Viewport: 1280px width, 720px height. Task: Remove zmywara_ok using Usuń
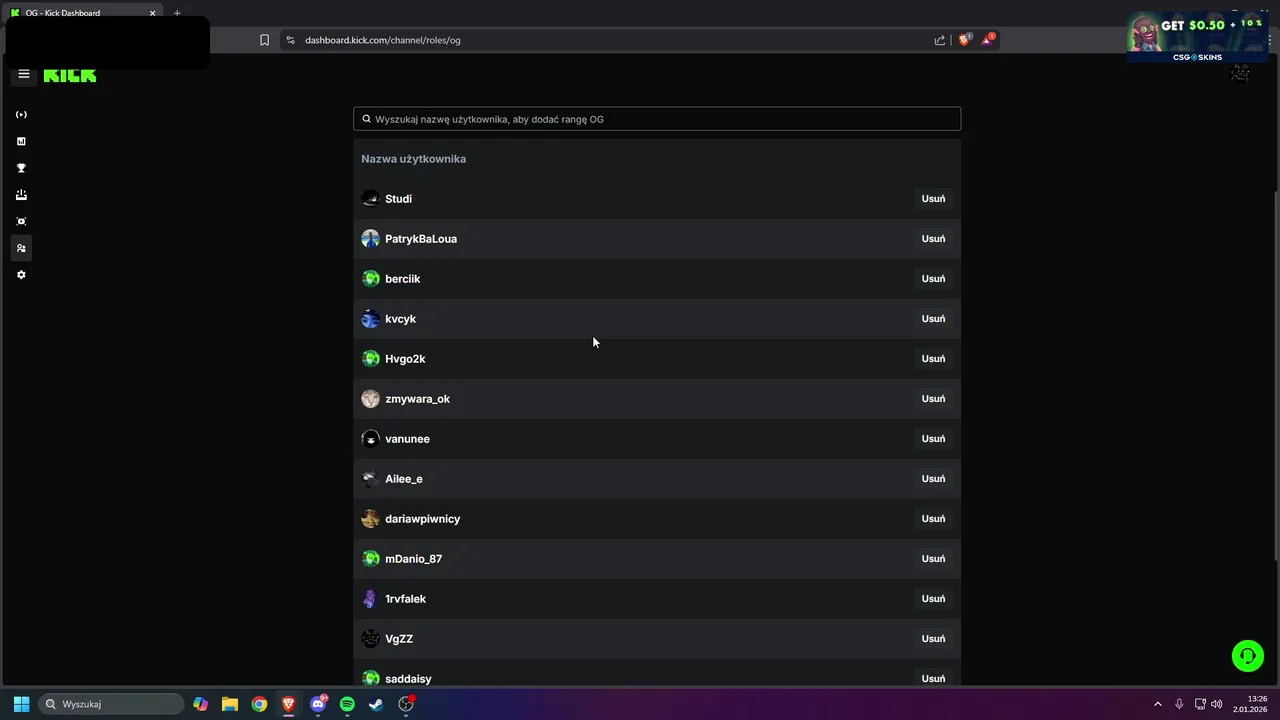[933, 399]
